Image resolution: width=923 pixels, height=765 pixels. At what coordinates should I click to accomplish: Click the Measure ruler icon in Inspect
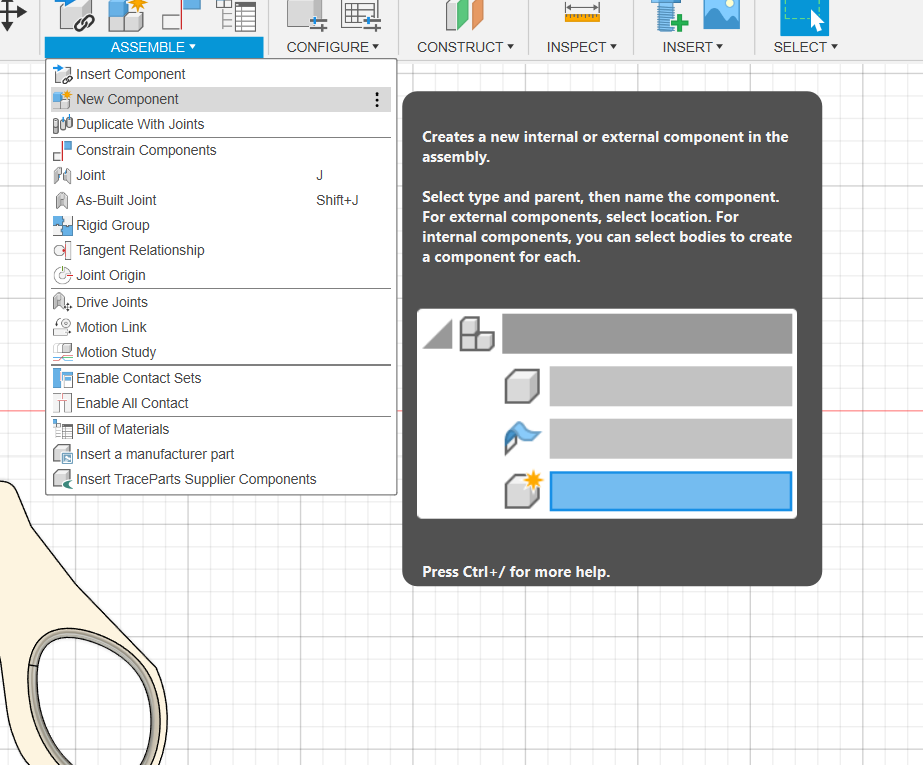point(581,14)
